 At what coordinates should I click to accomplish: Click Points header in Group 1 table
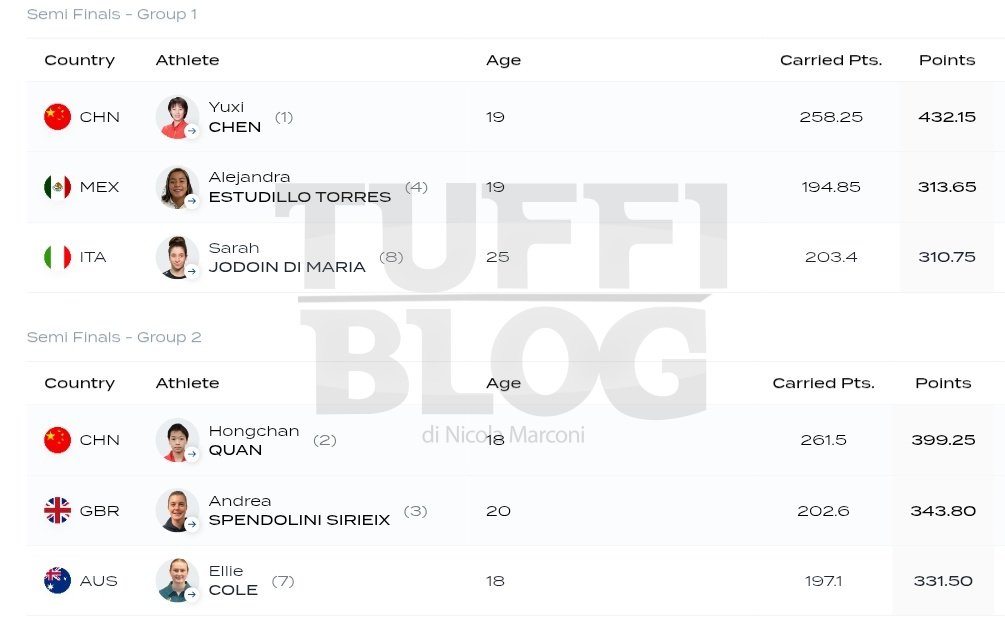[x=947, y=60]
